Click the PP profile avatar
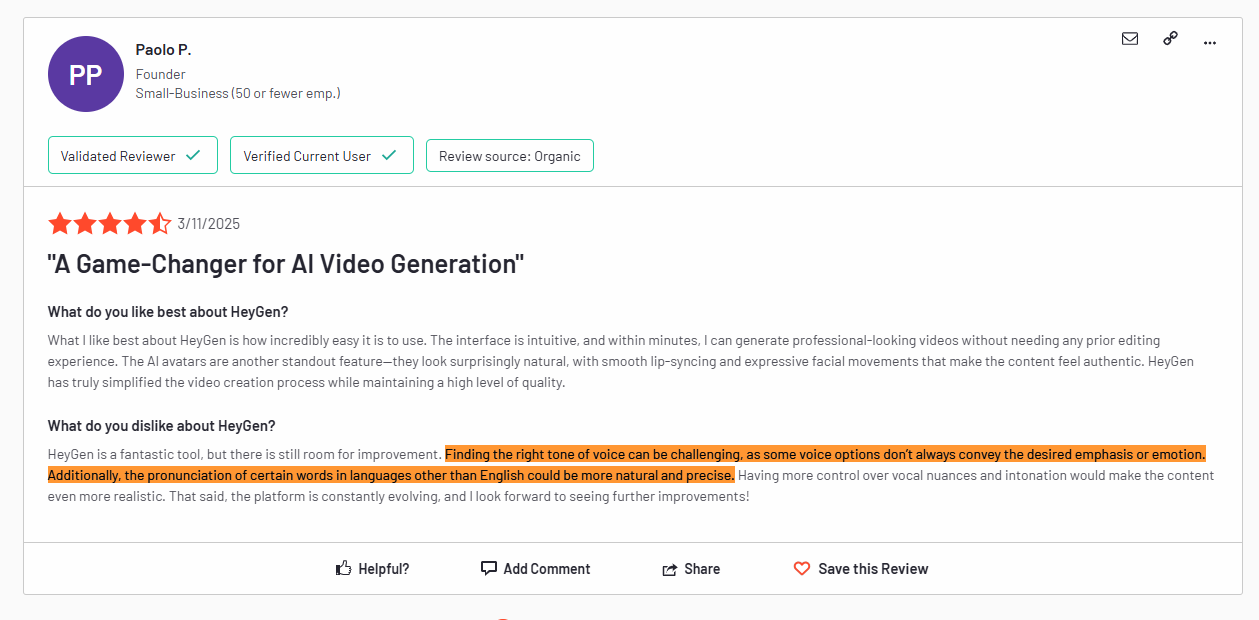 click(x=86, y=74)
